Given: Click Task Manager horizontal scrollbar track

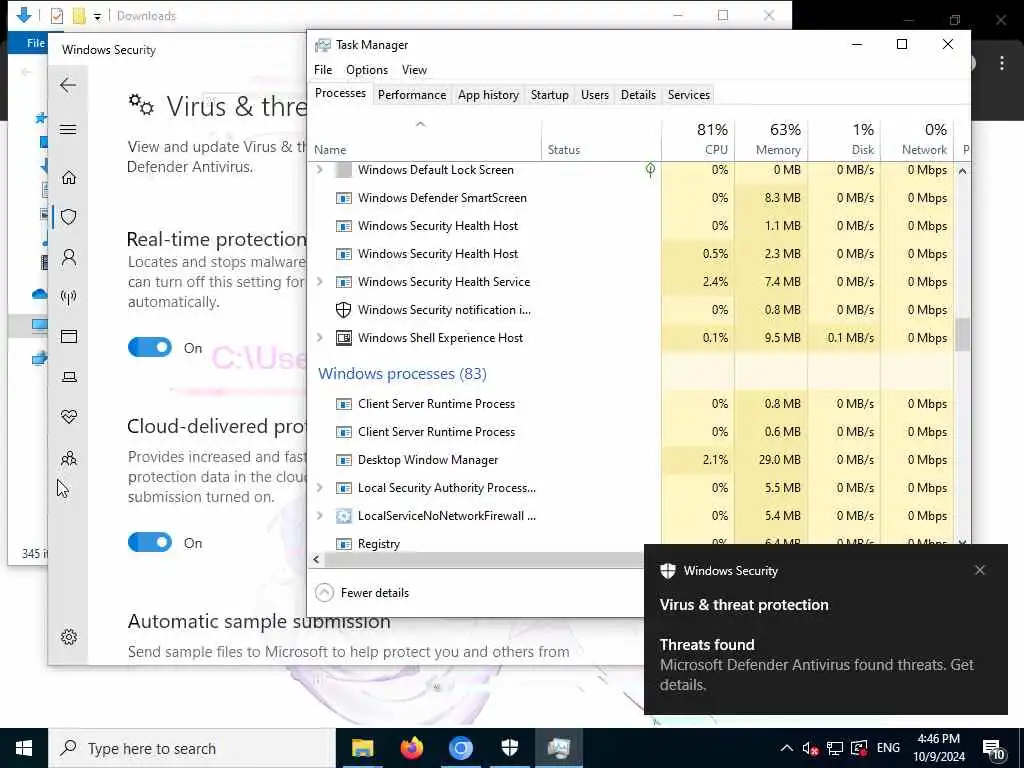Looking at the screenshot, I should pyautogui.click(x=483, y=560).
